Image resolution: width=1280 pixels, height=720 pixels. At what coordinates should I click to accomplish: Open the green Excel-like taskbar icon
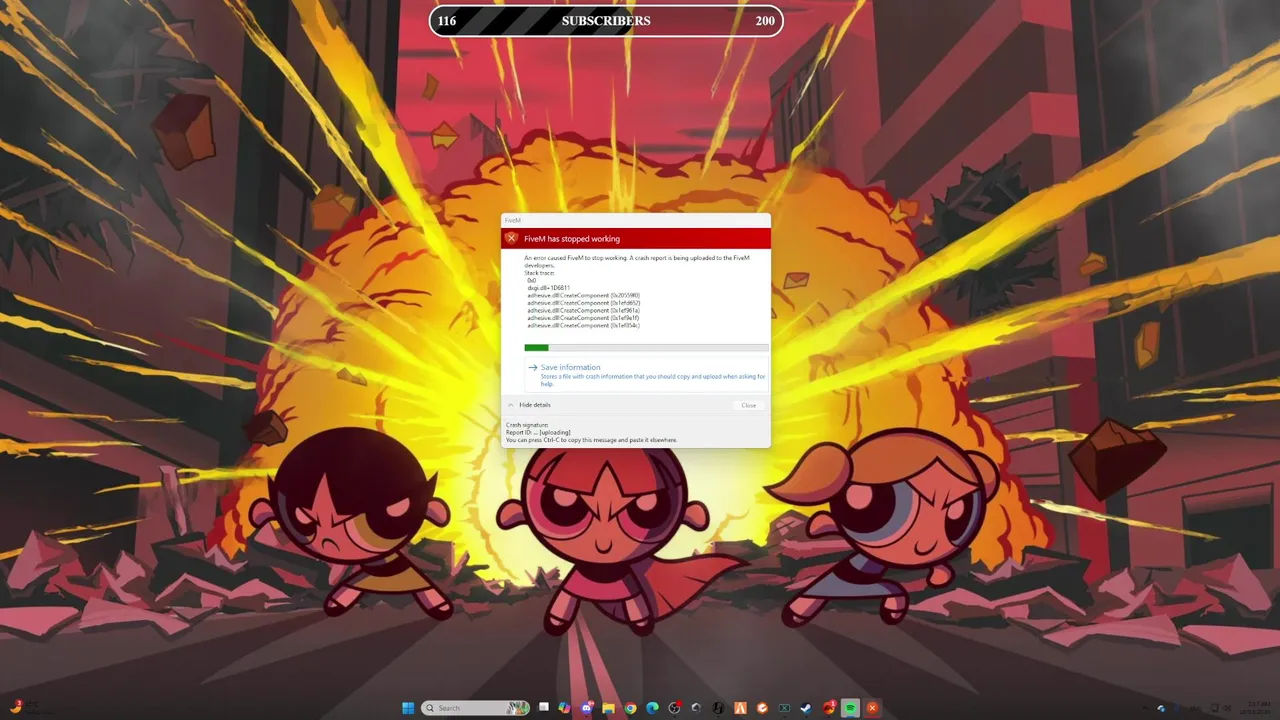coord(784,708)
